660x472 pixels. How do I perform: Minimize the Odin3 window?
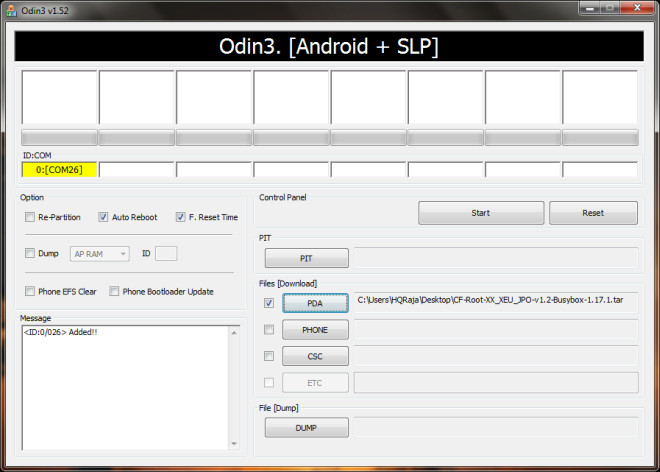590,8
